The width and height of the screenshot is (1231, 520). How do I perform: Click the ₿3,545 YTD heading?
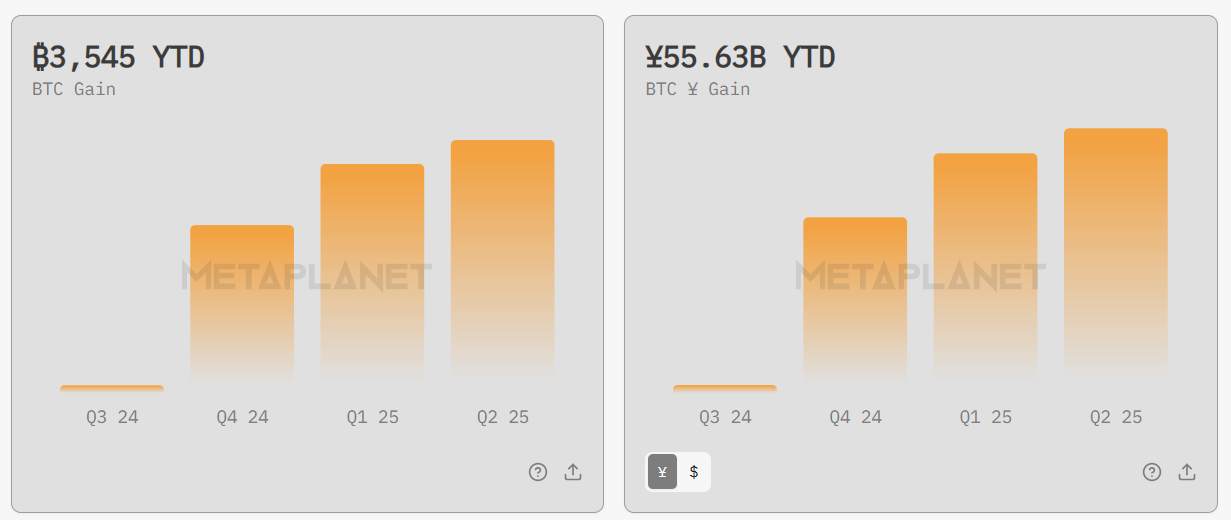[118, 57]
